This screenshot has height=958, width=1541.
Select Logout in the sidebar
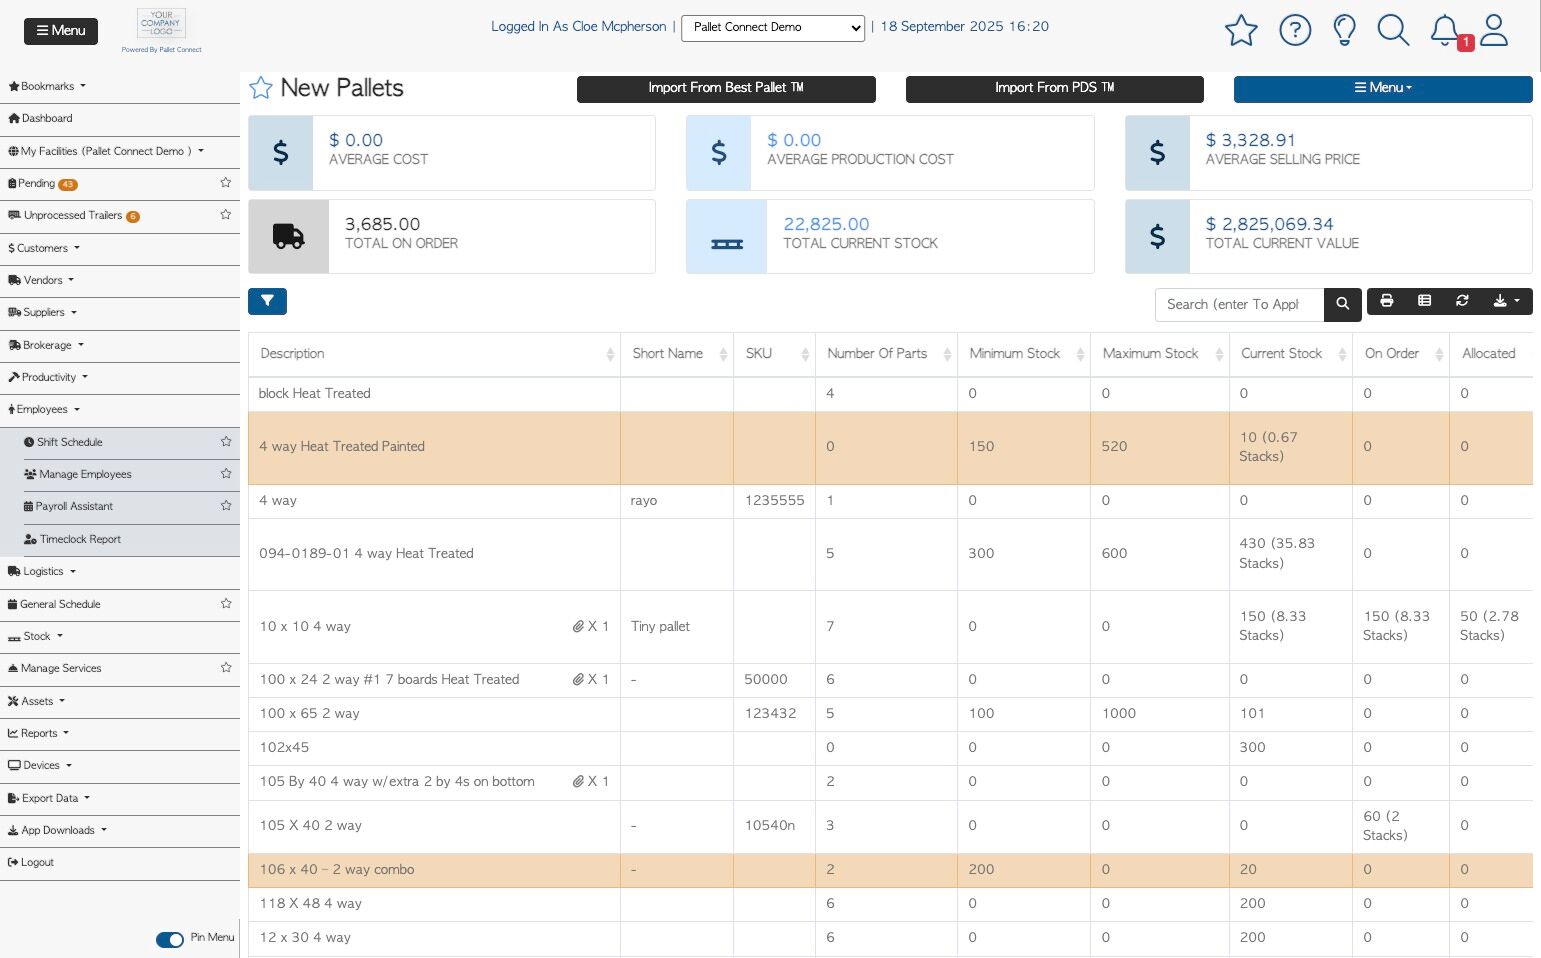[31, 862]
